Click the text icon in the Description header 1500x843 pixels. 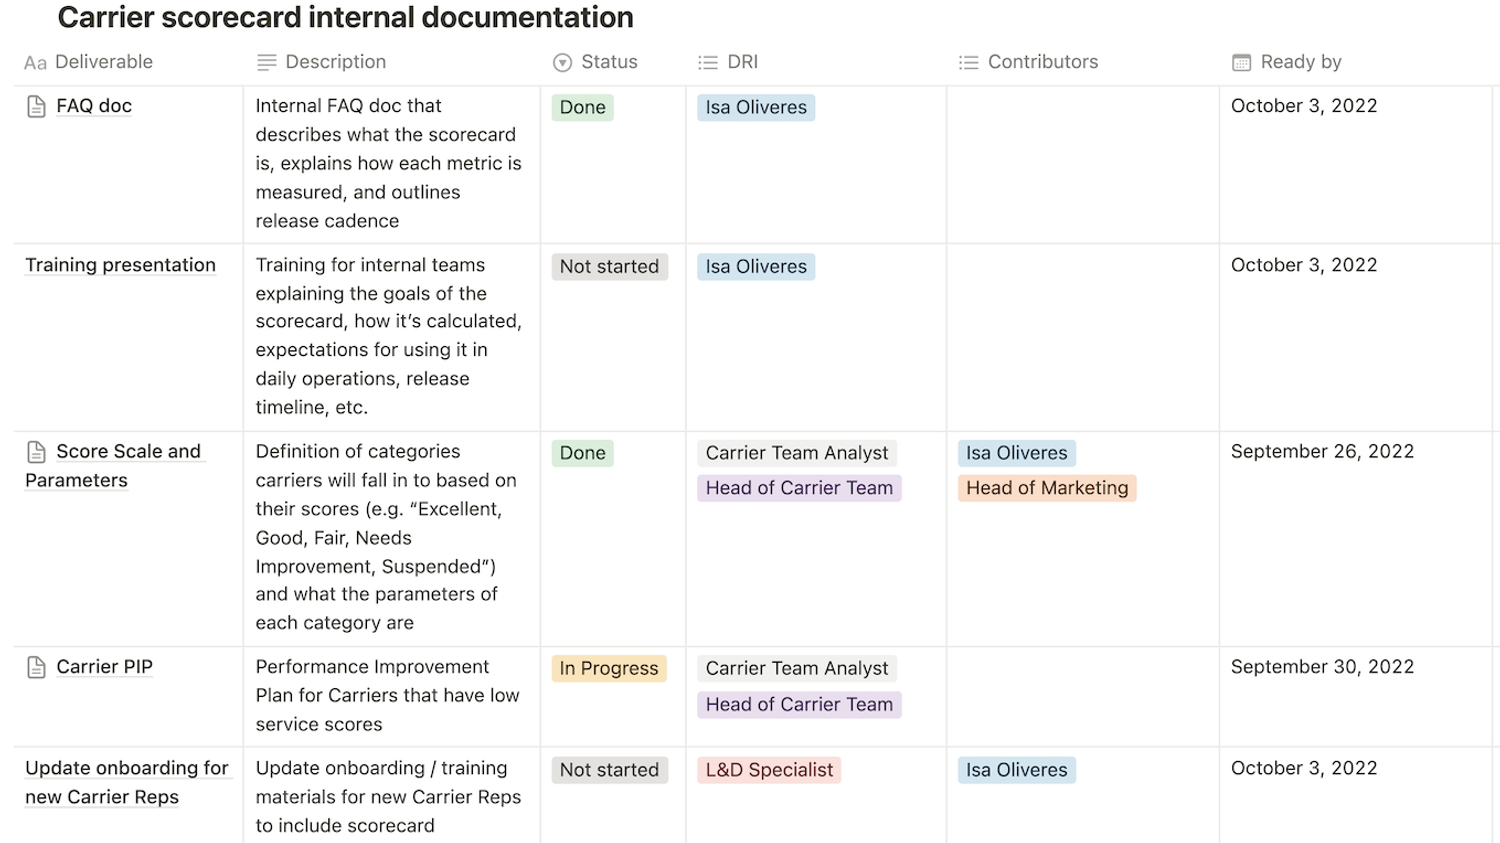pos(265,61)
